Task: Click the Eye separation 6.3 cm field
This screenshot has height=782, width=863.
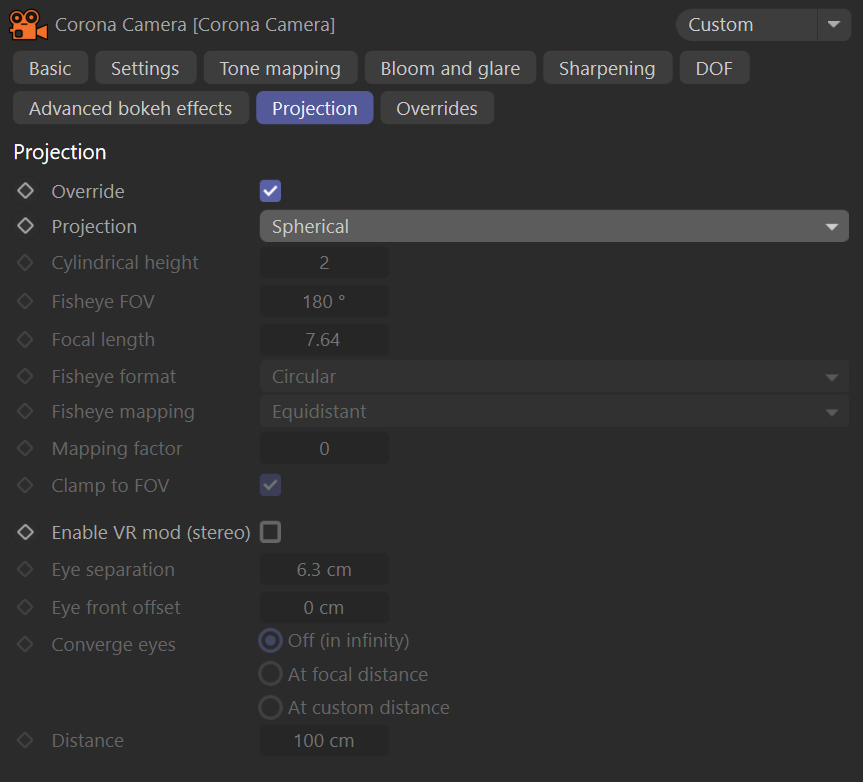Action: [324, 569]
